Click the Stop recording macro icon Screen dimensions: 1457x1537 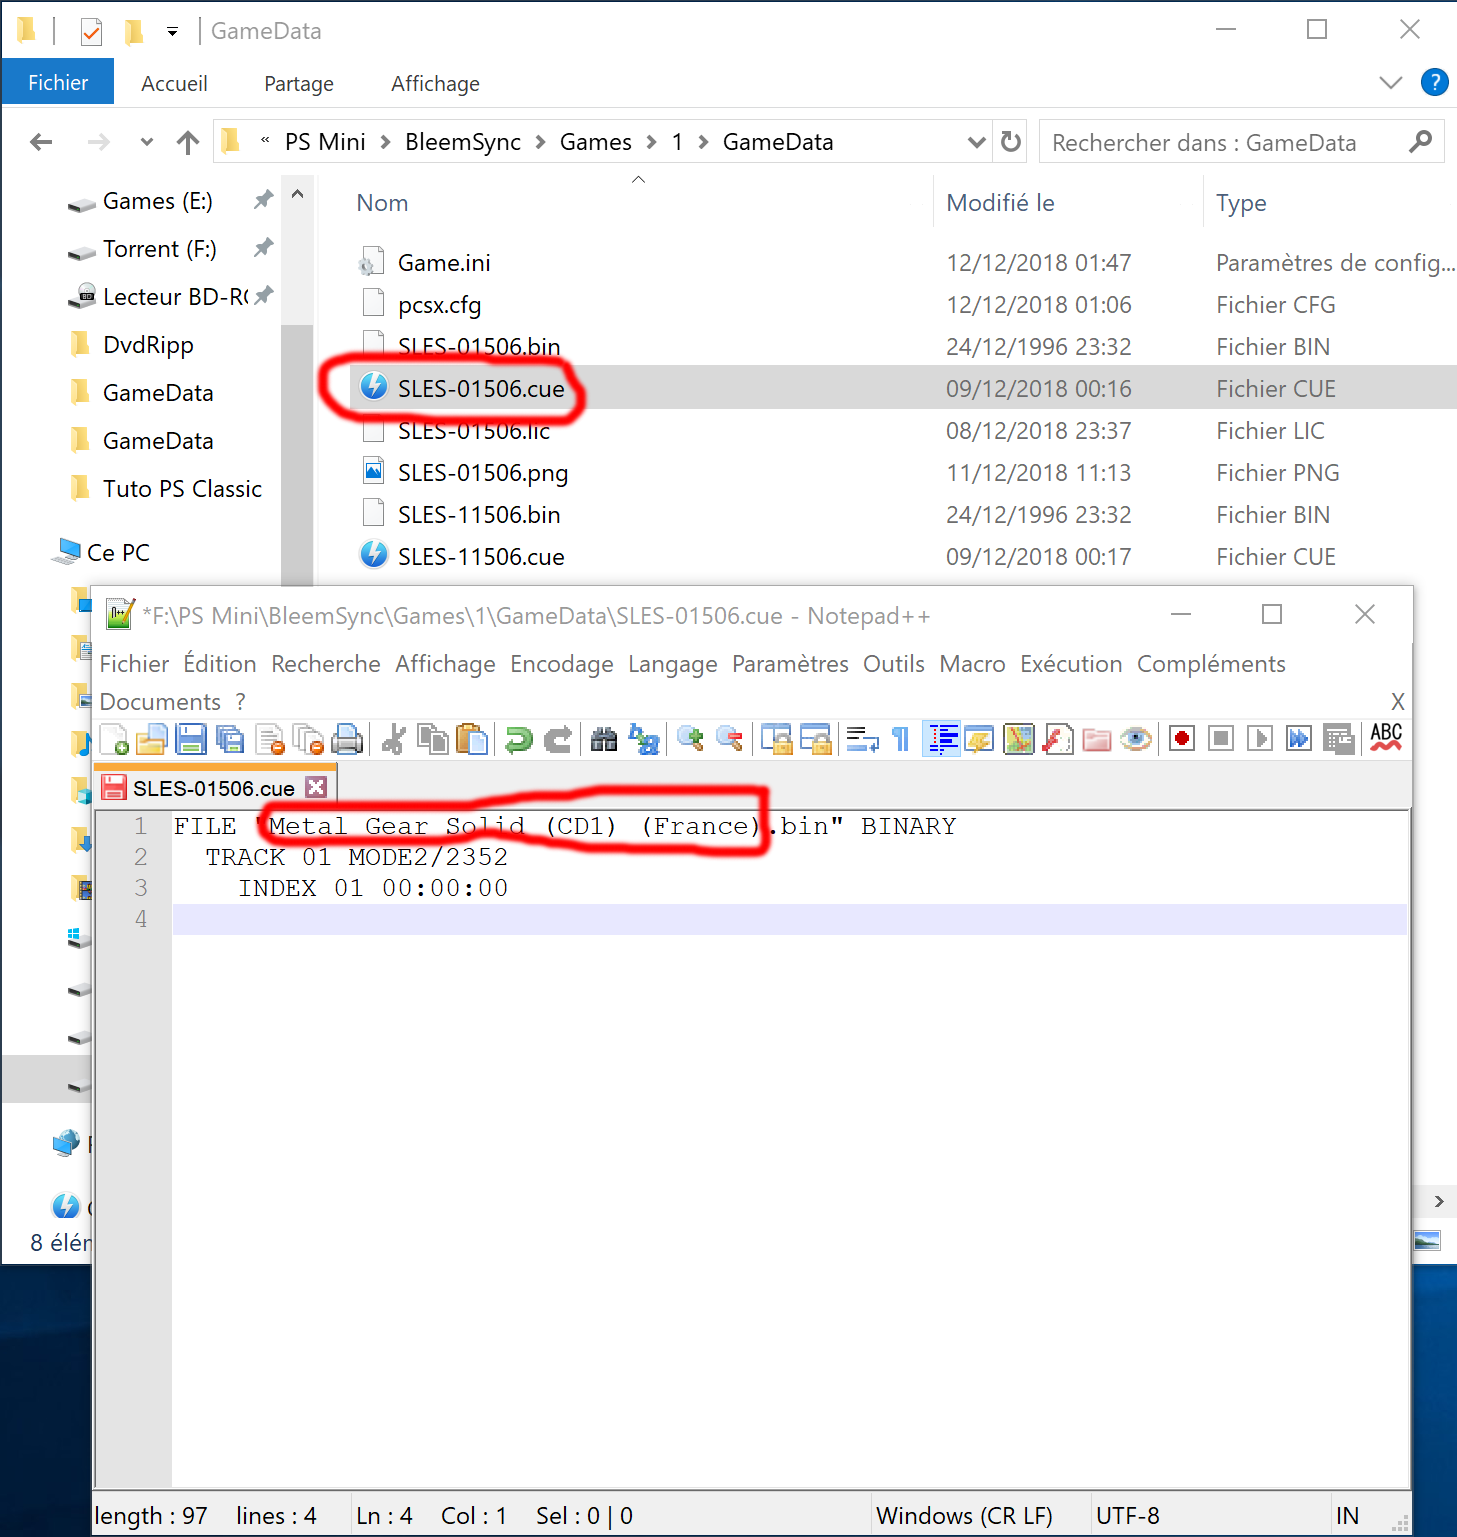(1221, 739)
